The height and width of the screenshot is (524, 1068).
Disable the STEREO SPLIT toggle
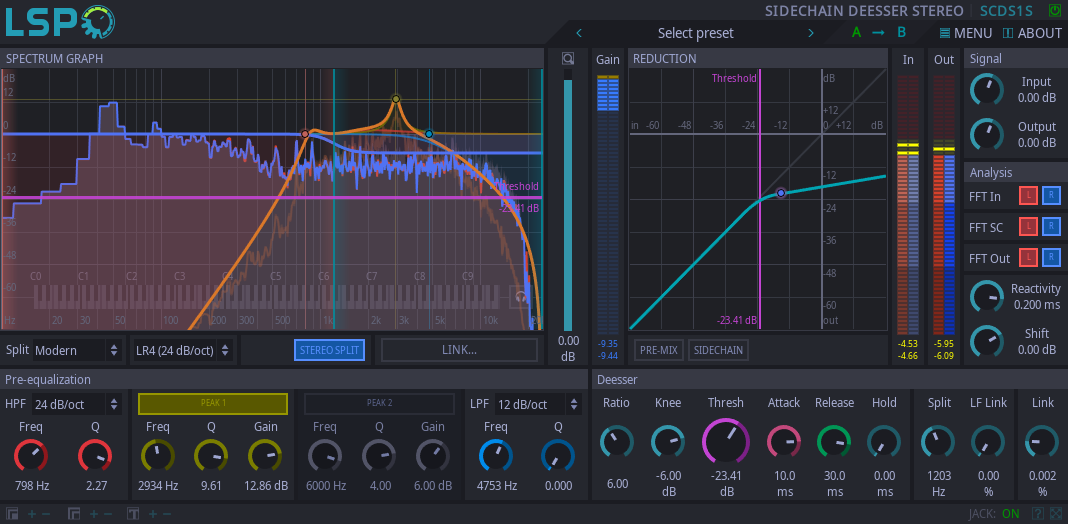pyautogui.click(x=330, y=350)
